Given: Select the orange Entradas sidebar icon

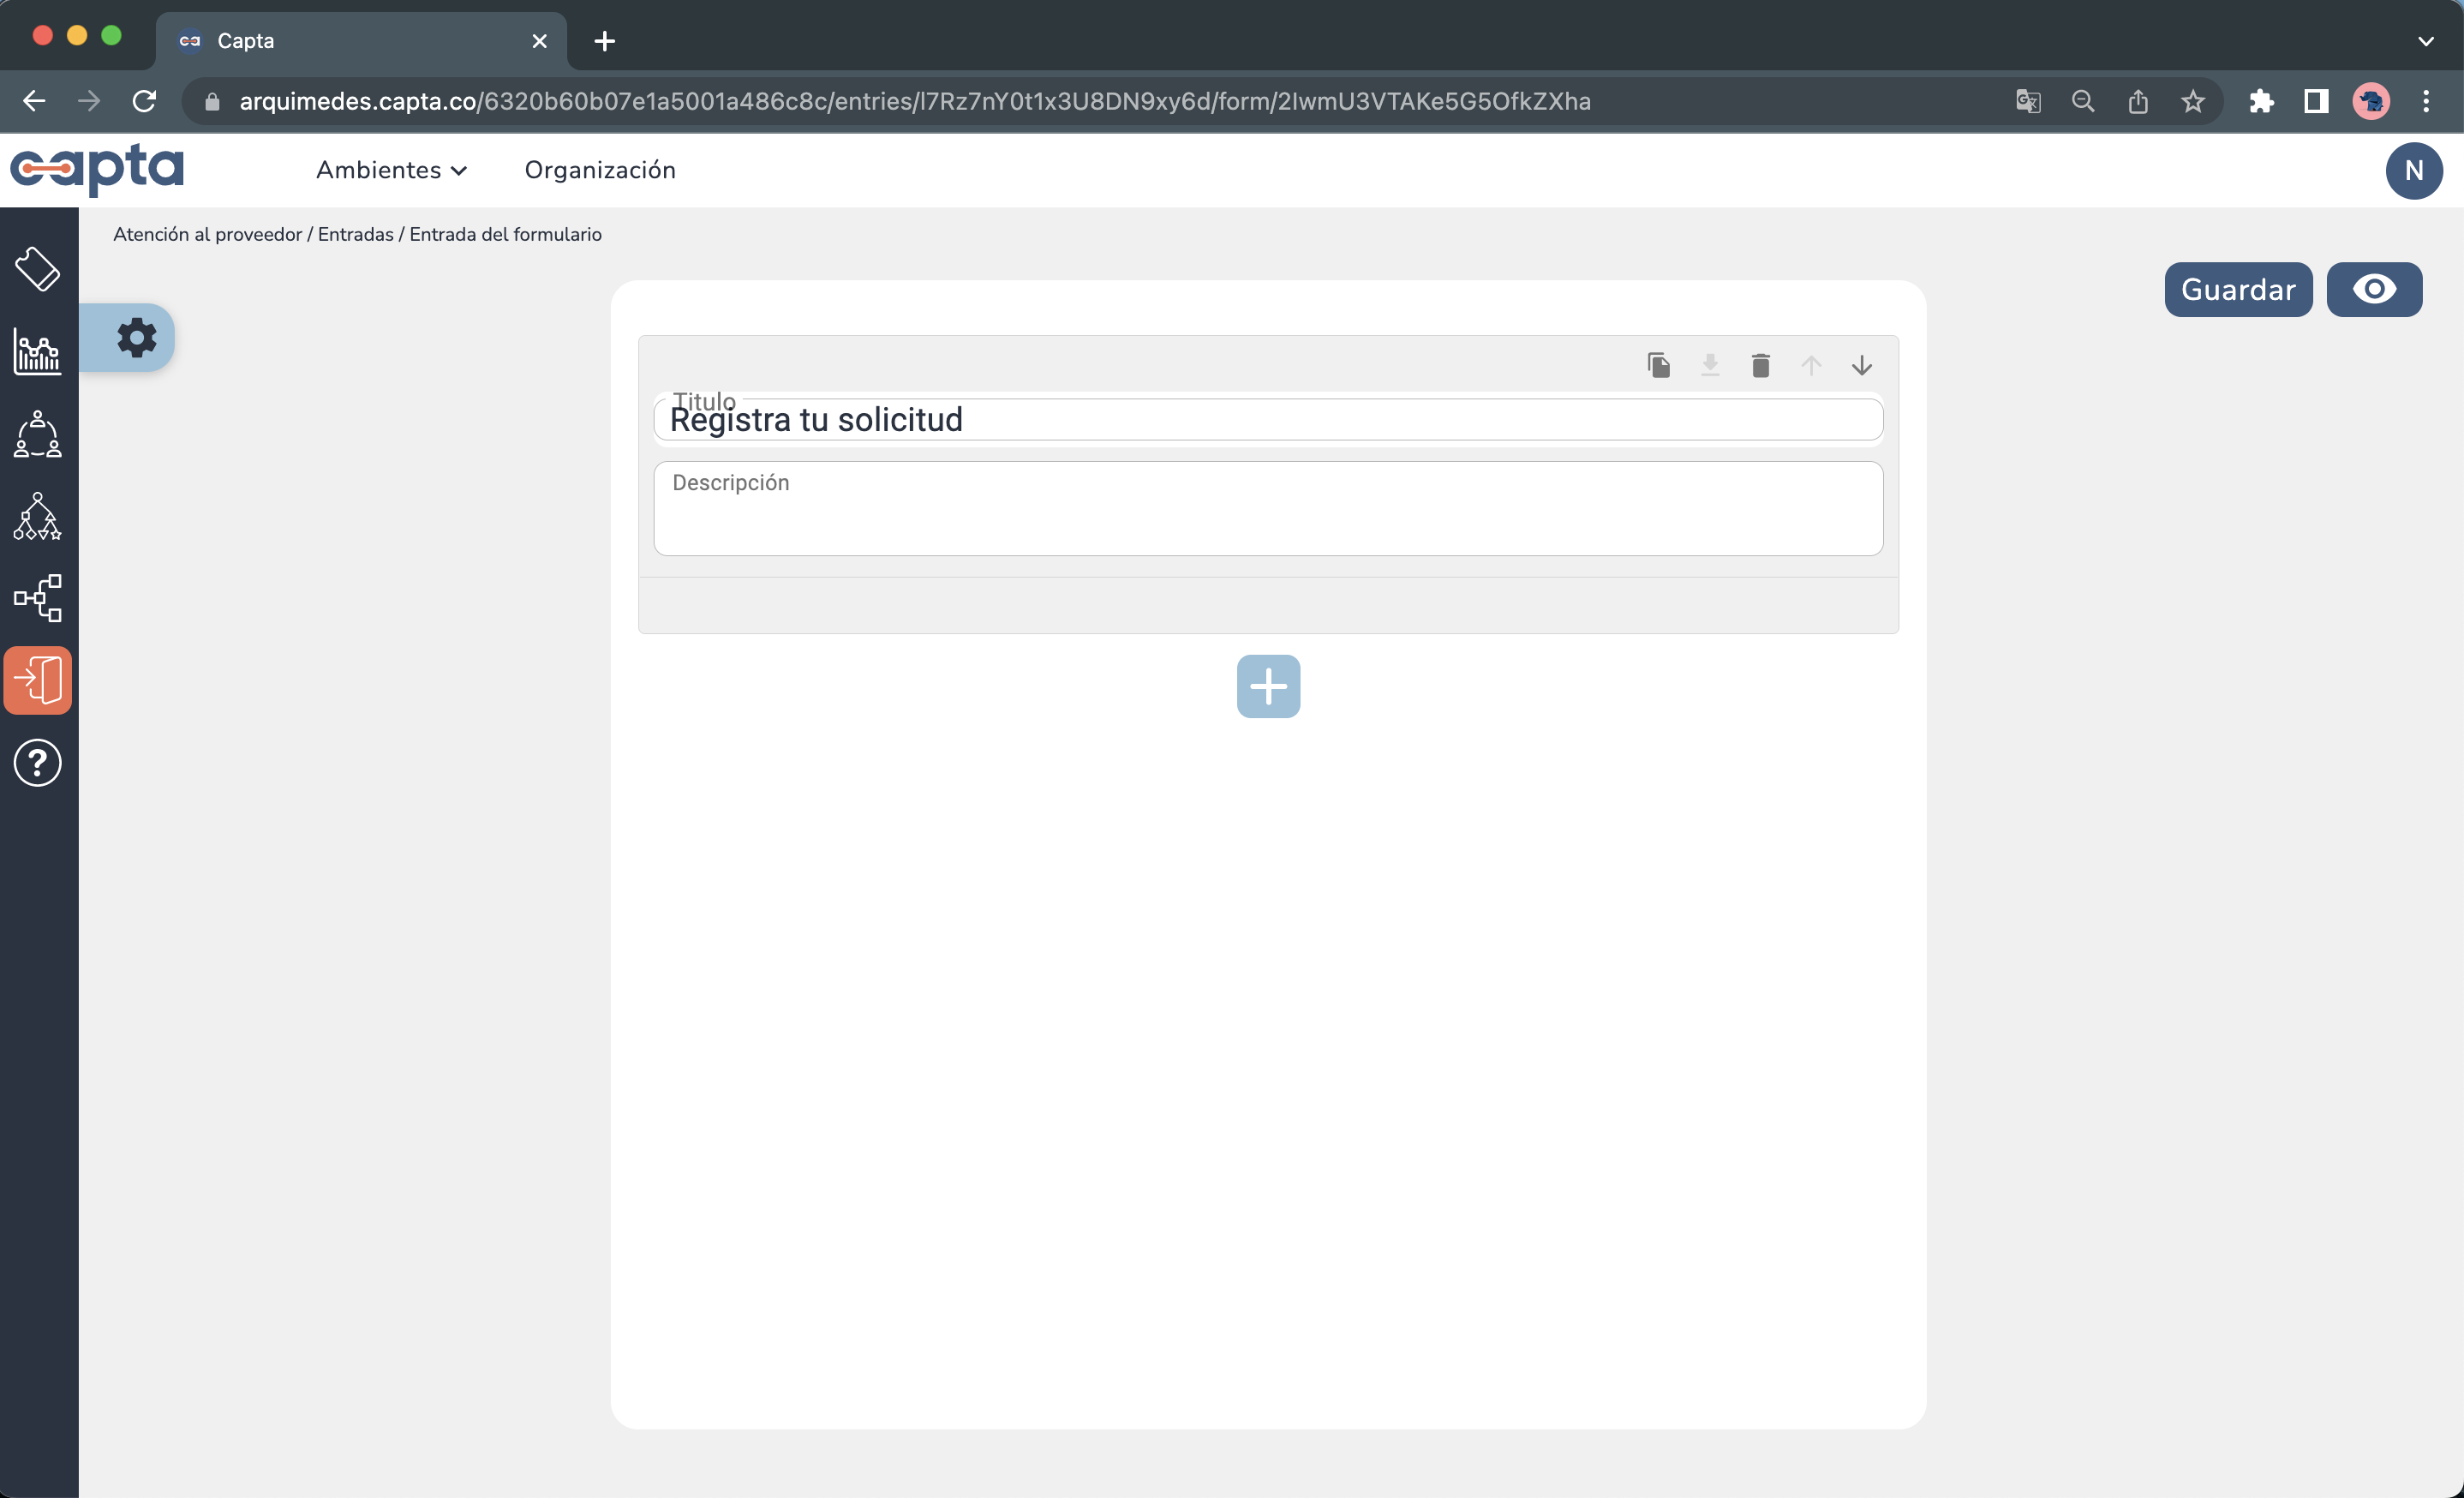Looking at the screenshot, I should 38,681.
